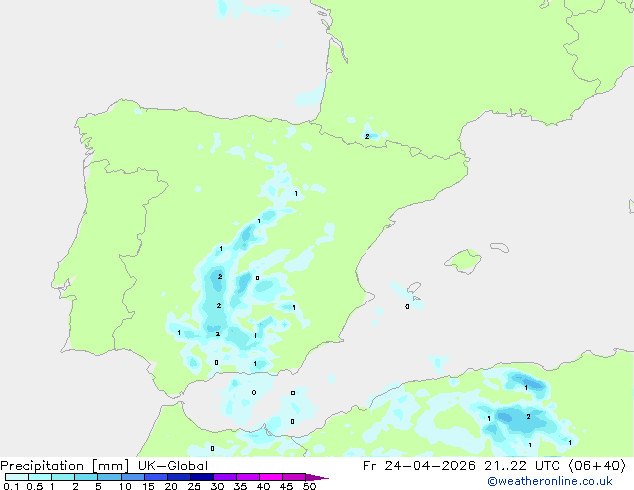Viewport: 634px width, 490px height.
Task: Click the '25' legend scale value
Action: 194,486
